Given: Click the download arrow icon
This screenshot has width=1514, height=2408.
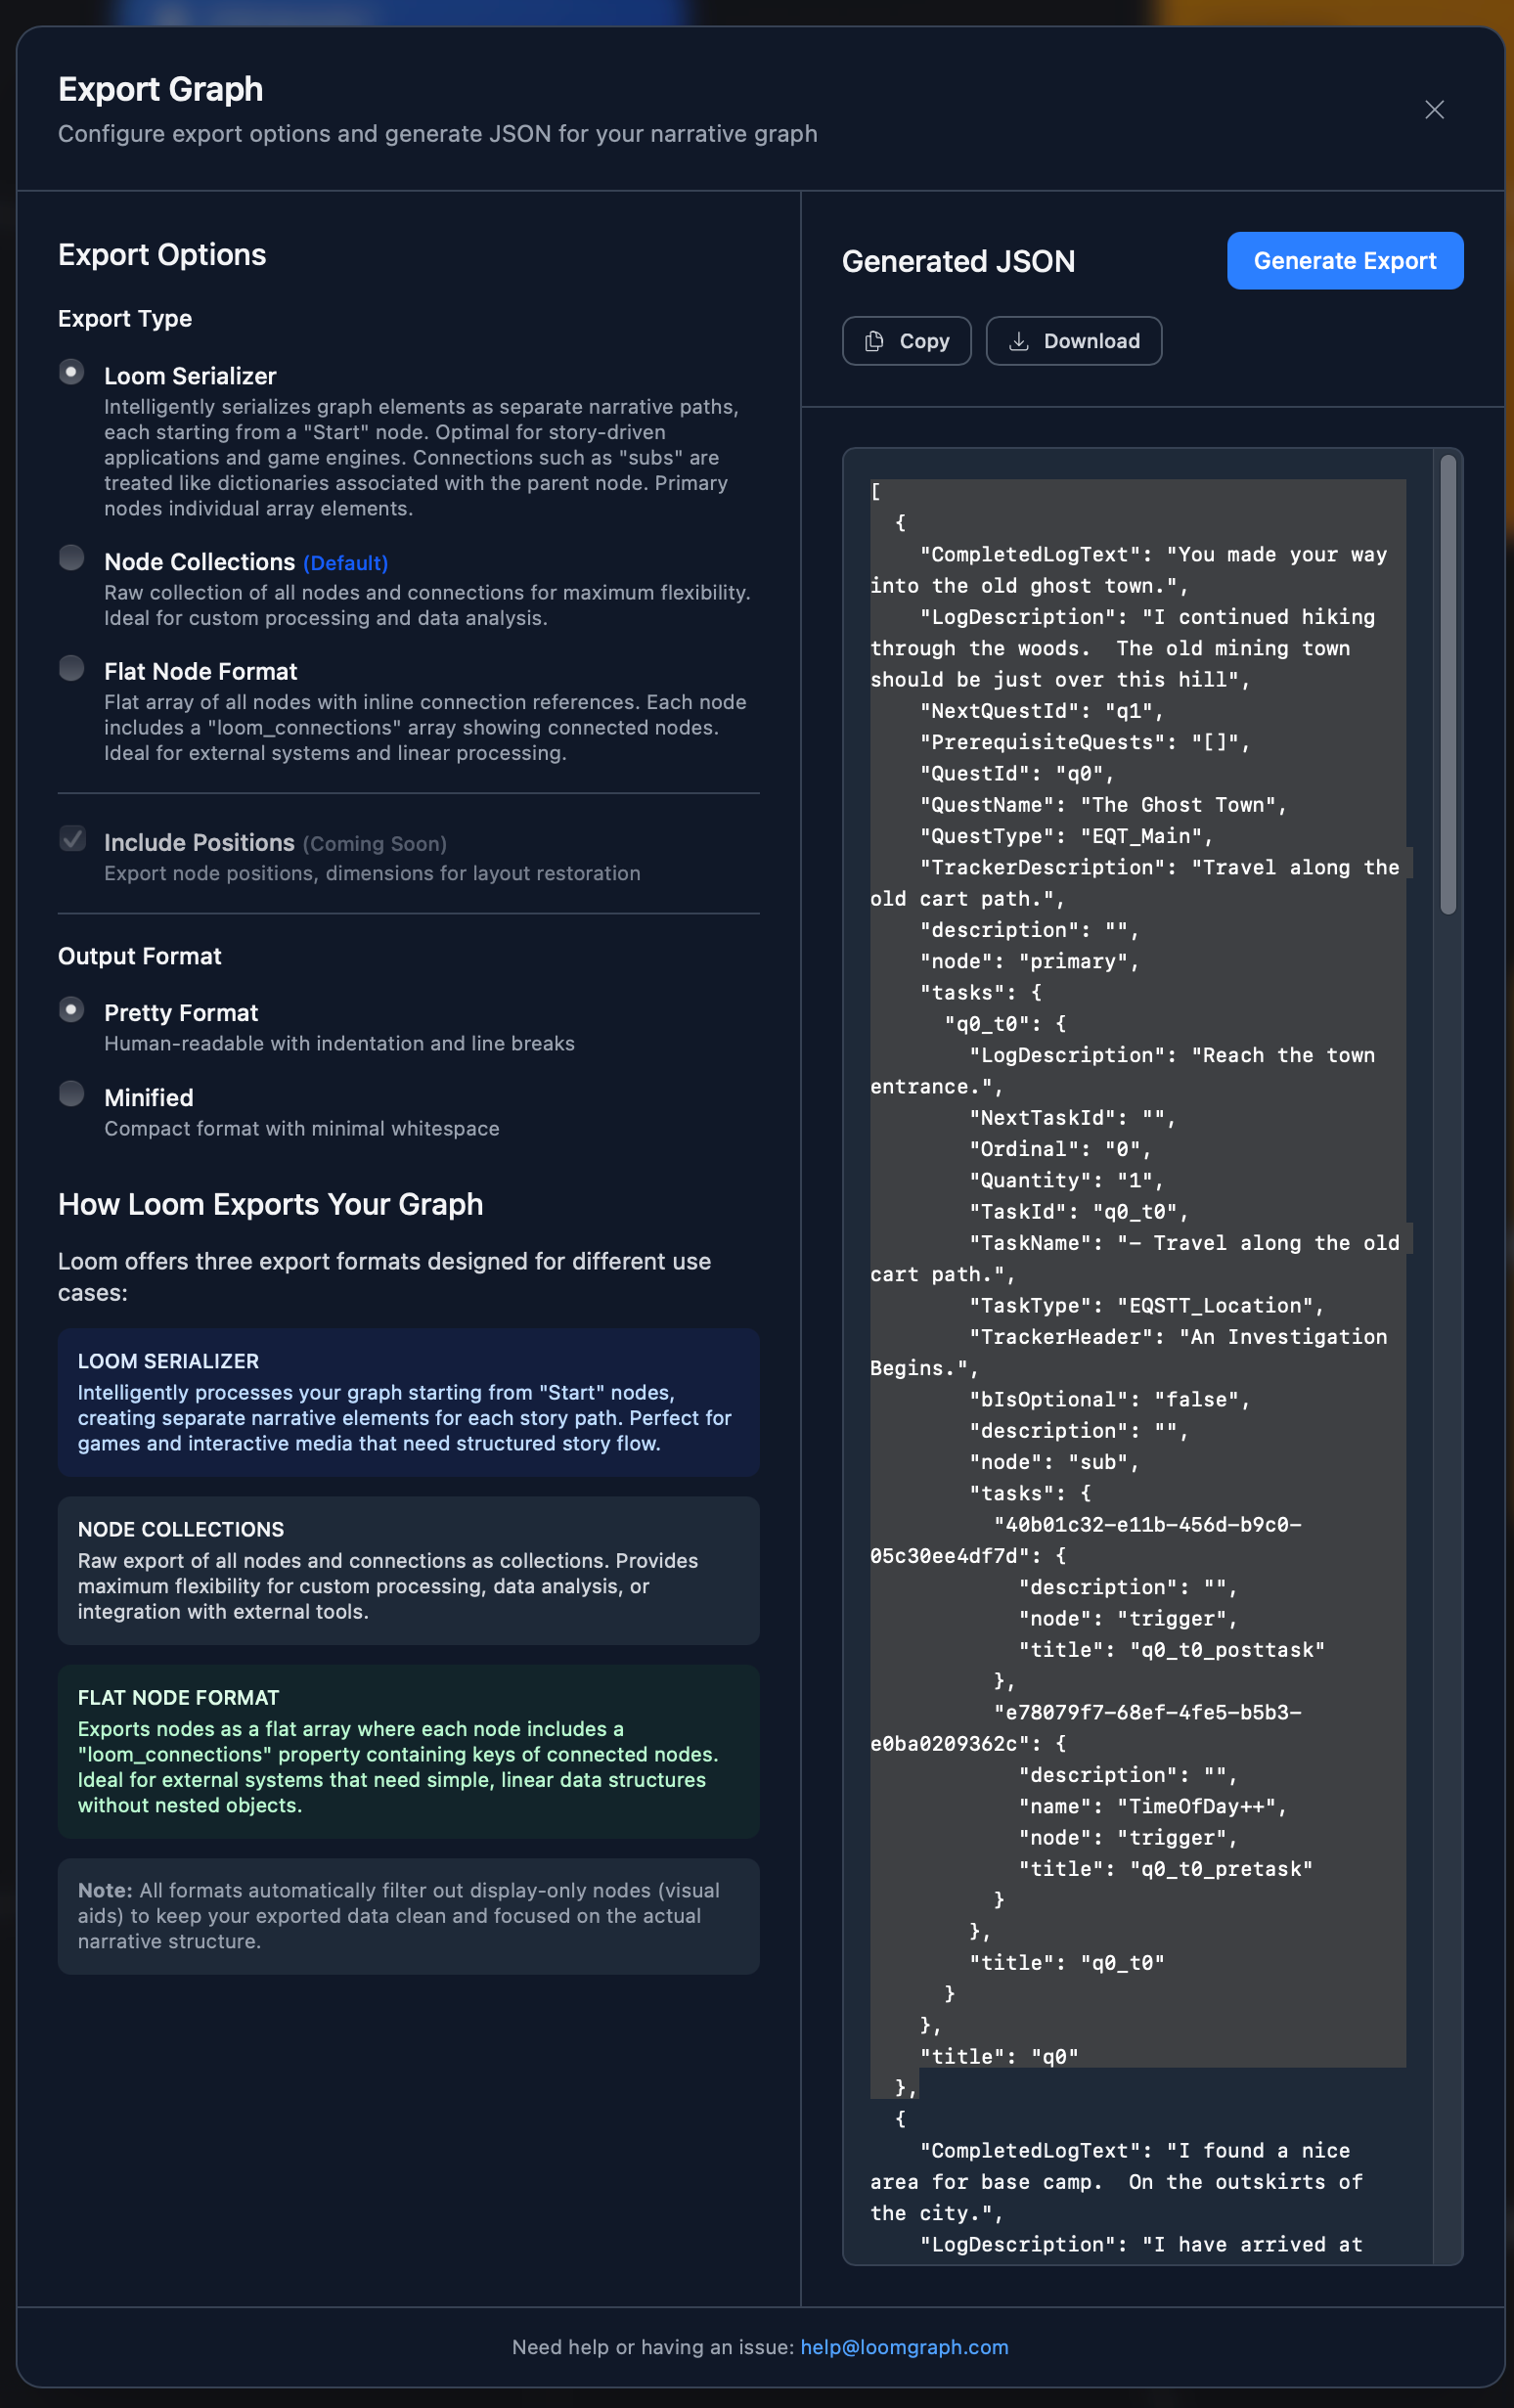Looking at the screenshot, I should point(1018,341).
